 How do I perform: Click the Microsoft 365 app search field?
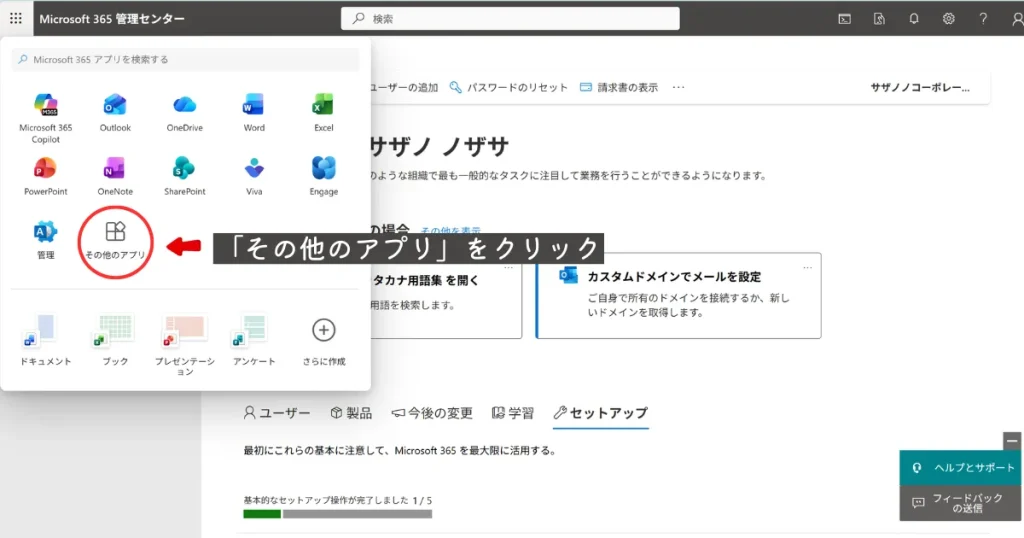(185, 59)
